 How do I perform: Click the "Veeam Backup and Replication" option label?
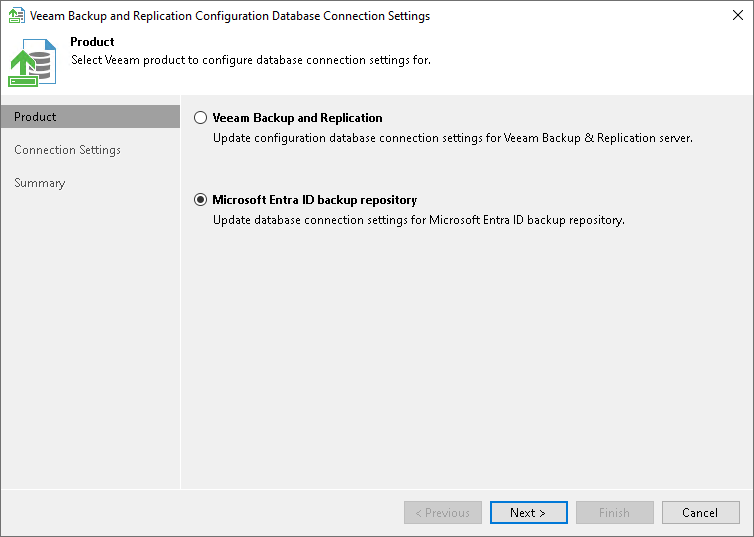coord(297,118)
